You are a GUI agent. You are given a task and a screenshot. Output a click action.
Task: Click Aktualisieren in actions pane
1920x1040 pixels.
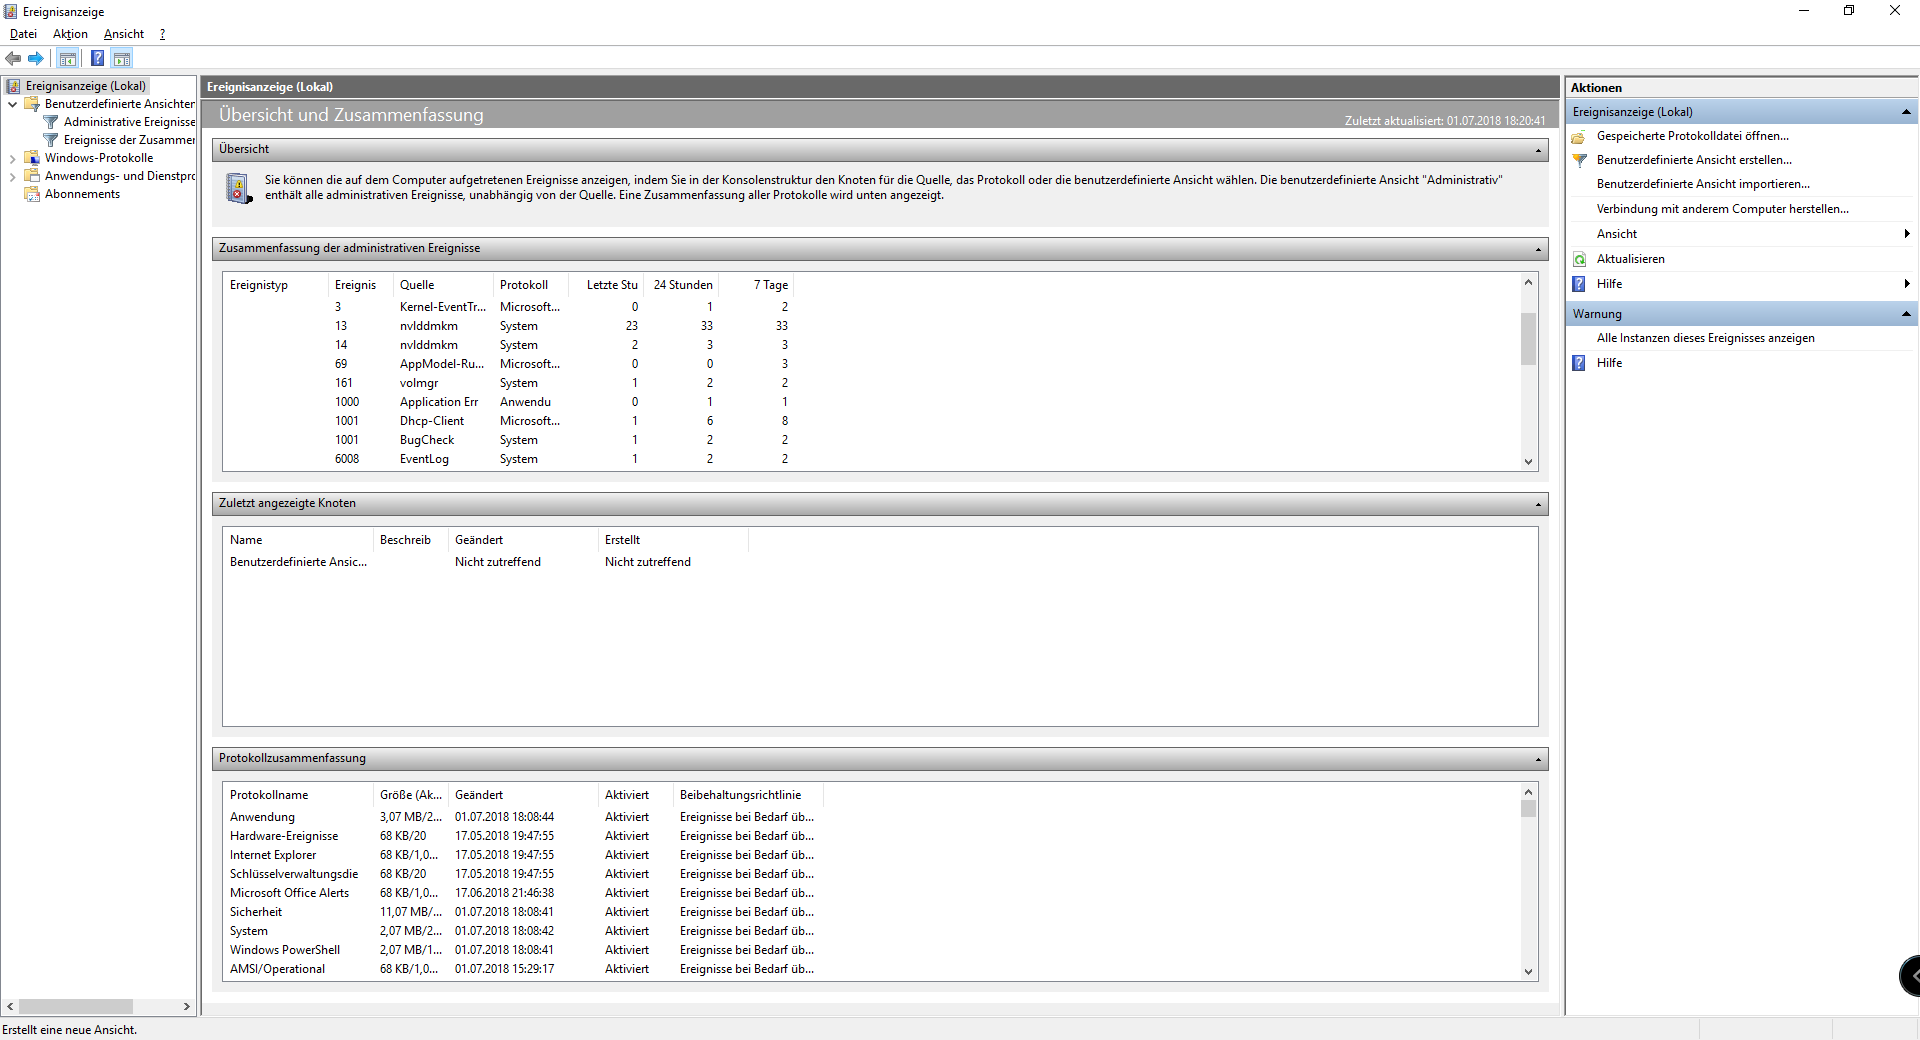(1630, 259)
